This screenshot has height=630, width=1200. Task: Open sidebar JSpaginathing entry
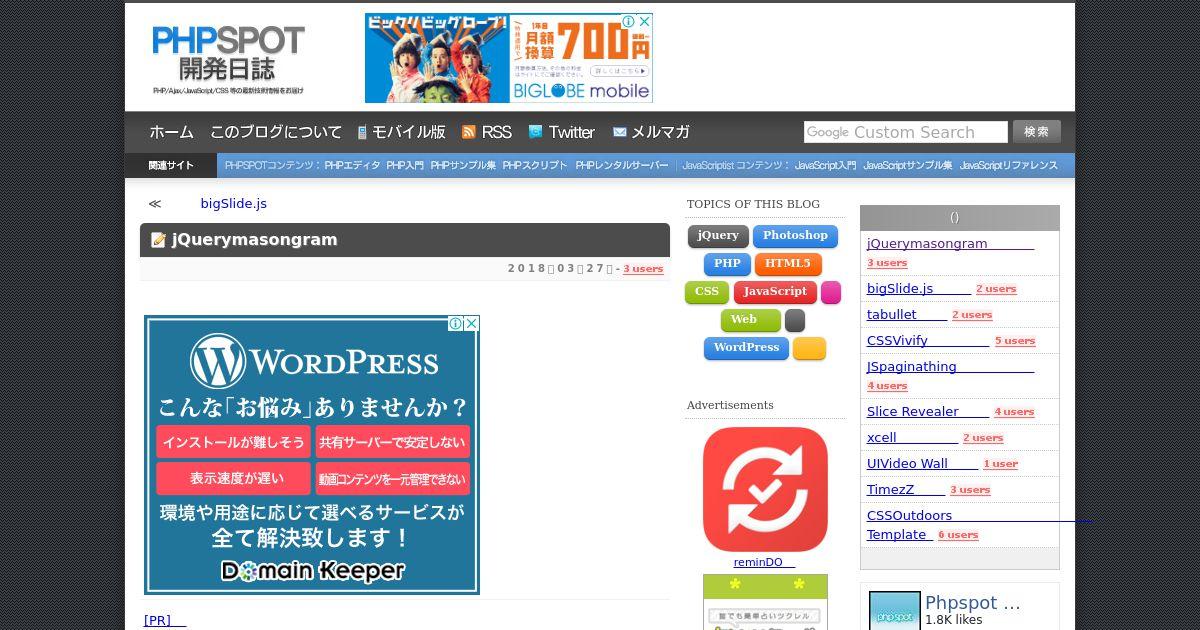[x=950, y=367]
